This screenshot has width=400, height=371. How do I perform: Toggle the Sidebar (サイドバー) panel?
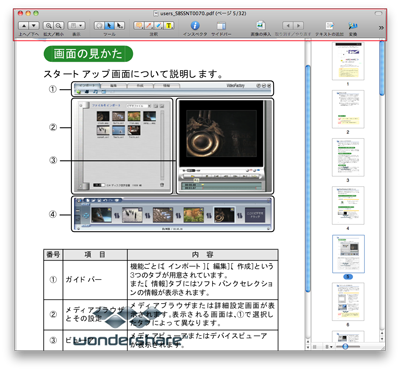pyautogui.click(x=221, y=26)
